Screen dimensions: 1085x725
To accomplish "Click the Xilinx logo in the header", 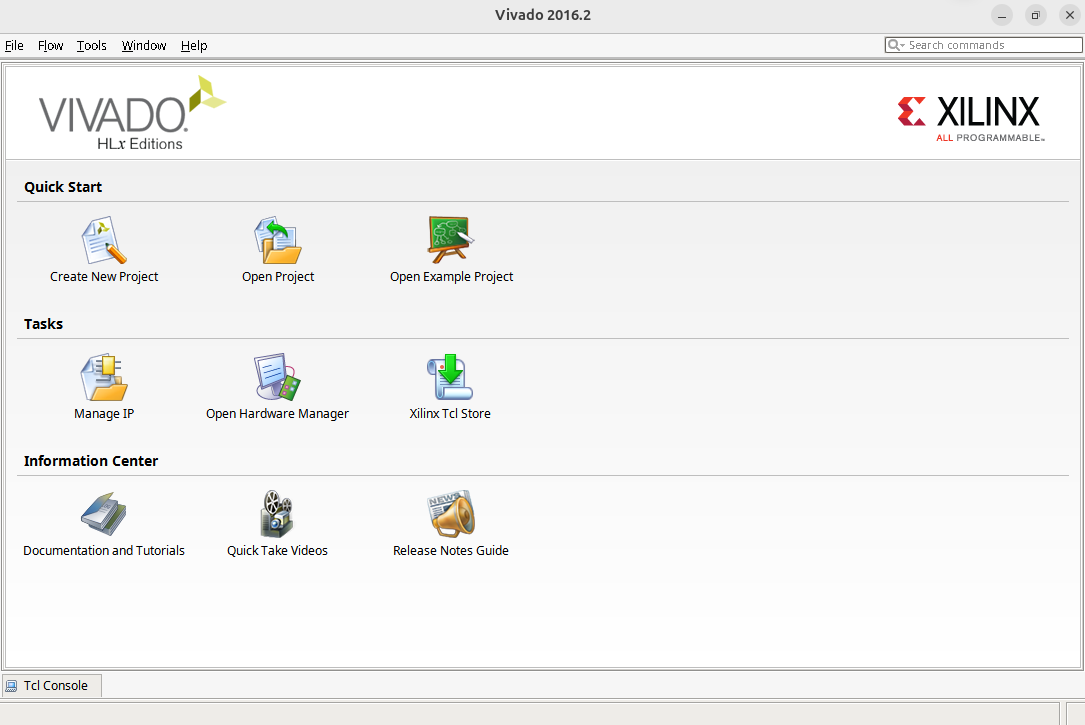I will point(969,117).
